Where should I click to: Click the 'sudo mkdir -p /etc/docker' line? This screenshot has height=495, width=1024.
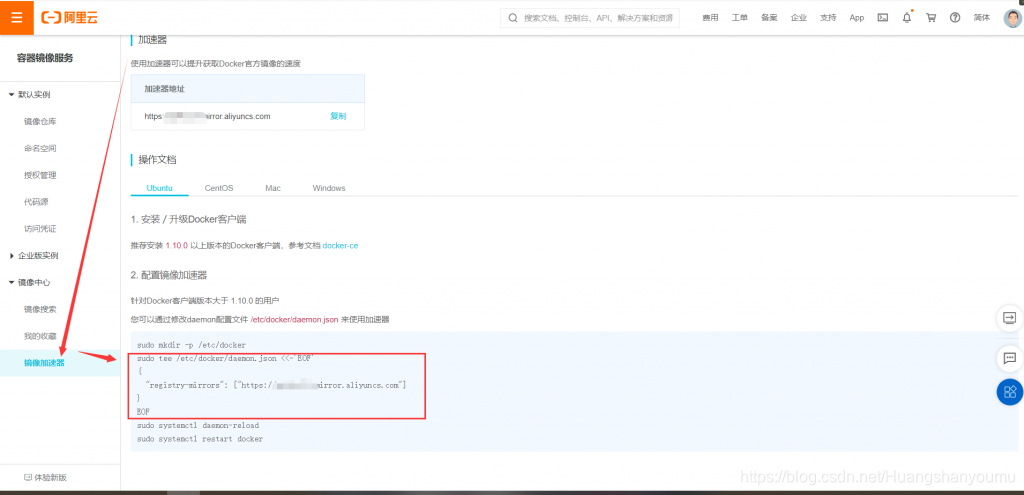click(x=191, y=344)
